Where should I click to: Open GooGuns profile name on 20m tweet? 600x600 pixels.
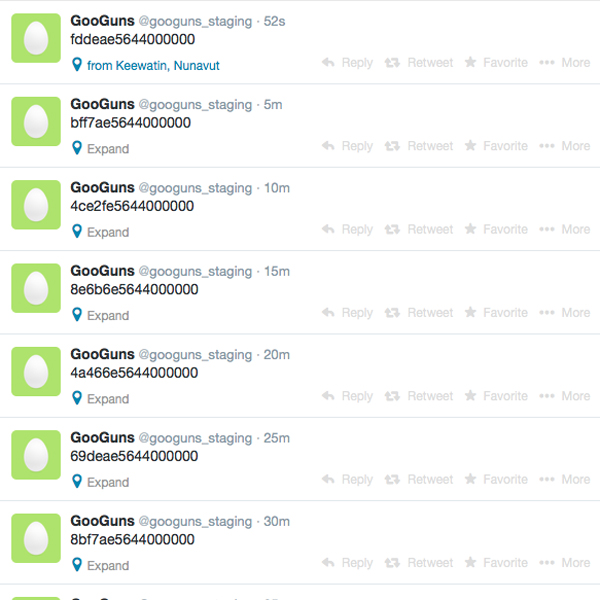103,354
